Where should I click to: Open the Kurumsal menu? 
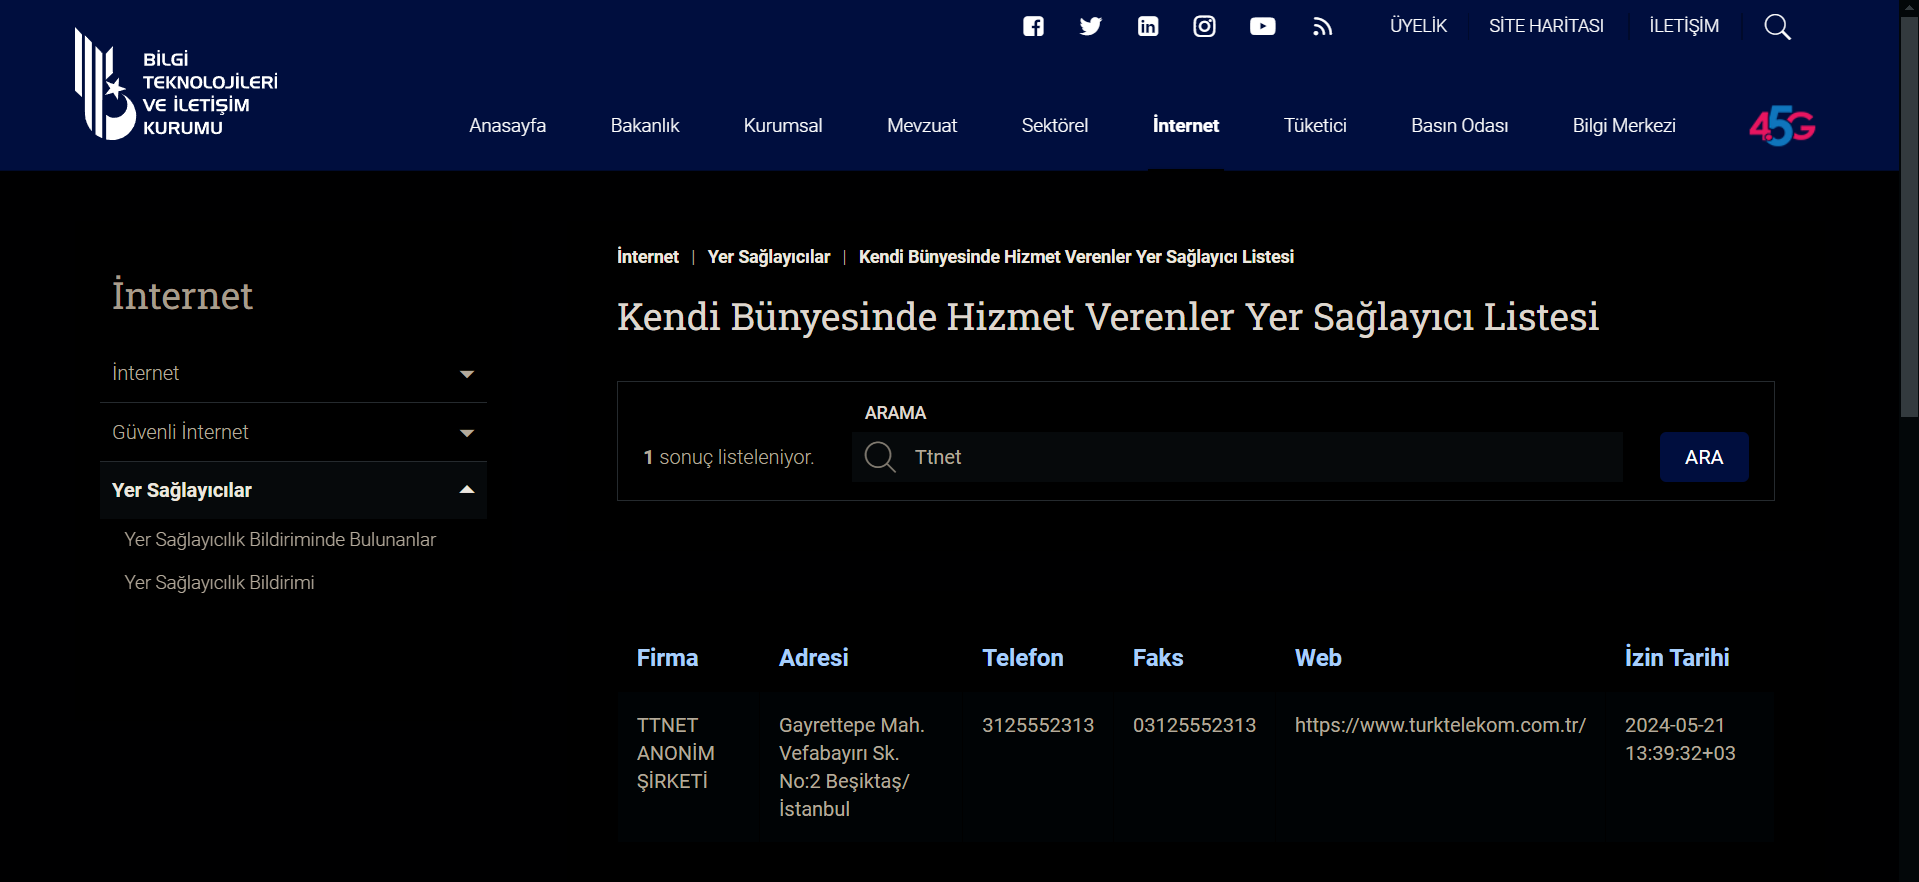click(x=783, y=126)
